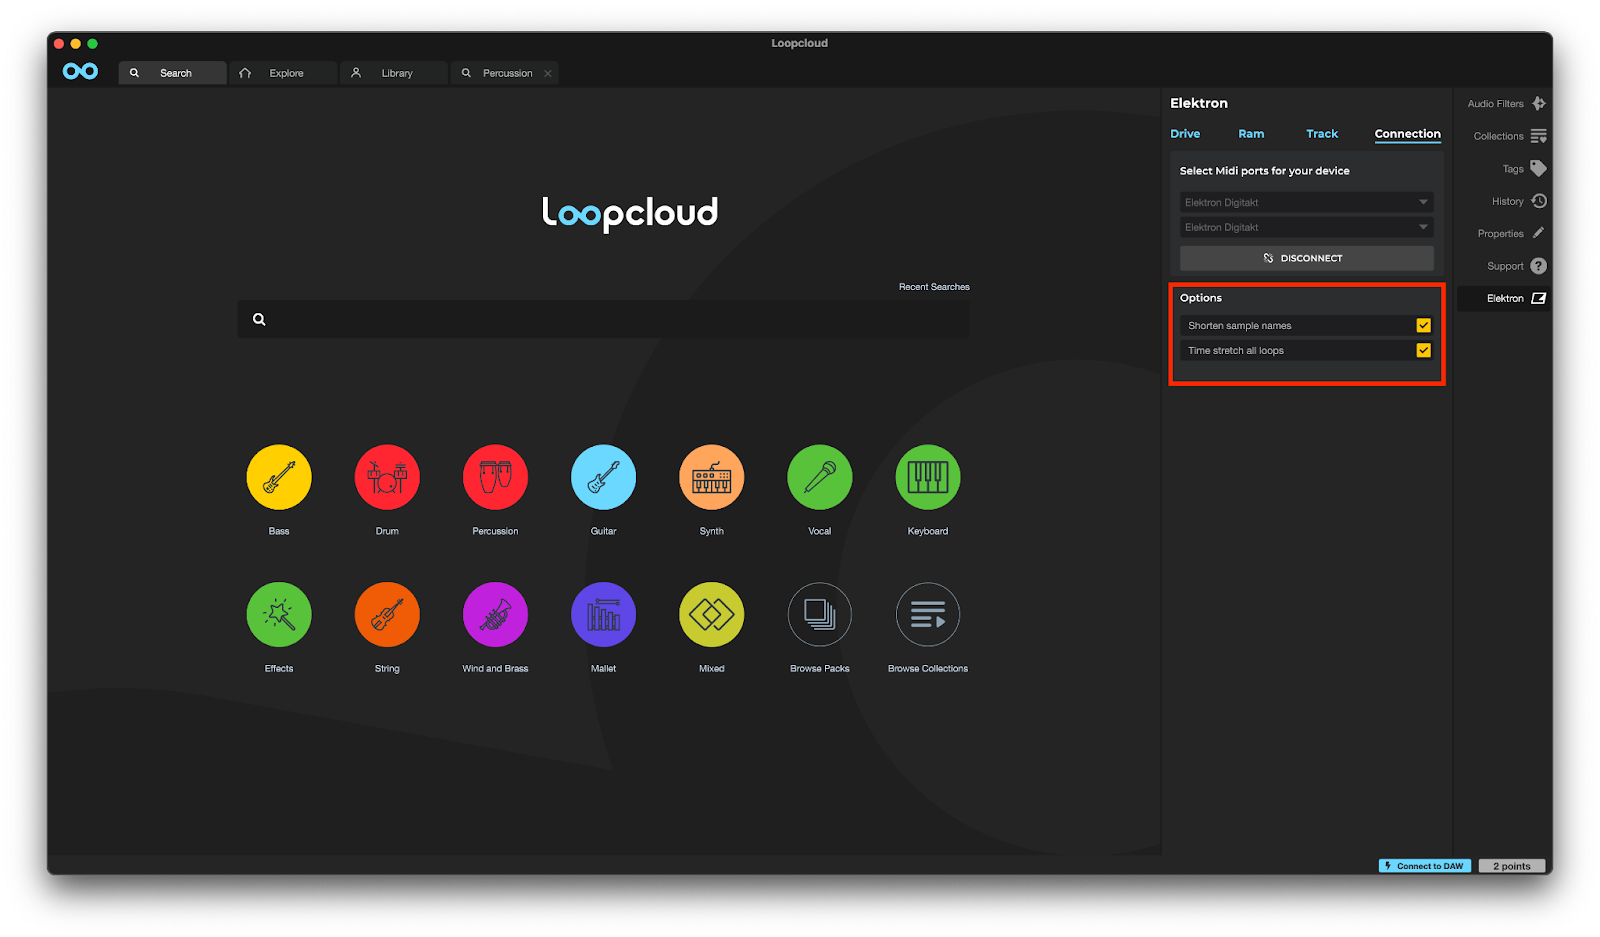Open the Elektron Ram tab
This screenshot has width=1600, height=937.
[1251, 134]
